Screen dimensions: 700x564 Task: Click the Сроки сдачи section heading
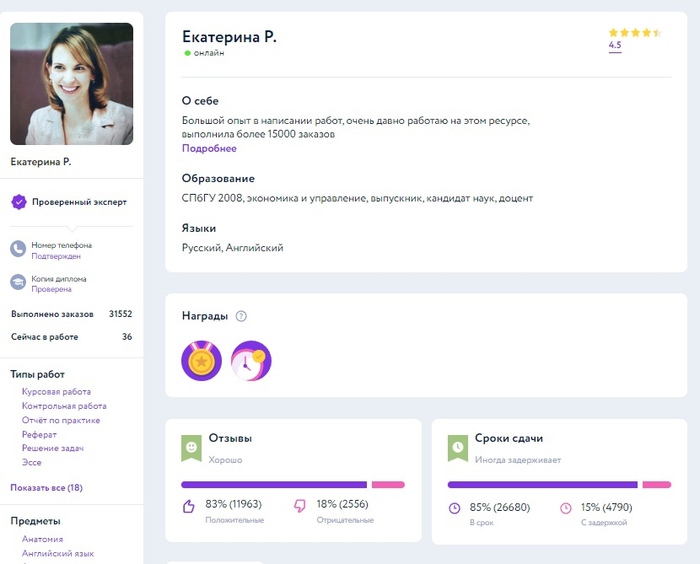coord(509,438)
